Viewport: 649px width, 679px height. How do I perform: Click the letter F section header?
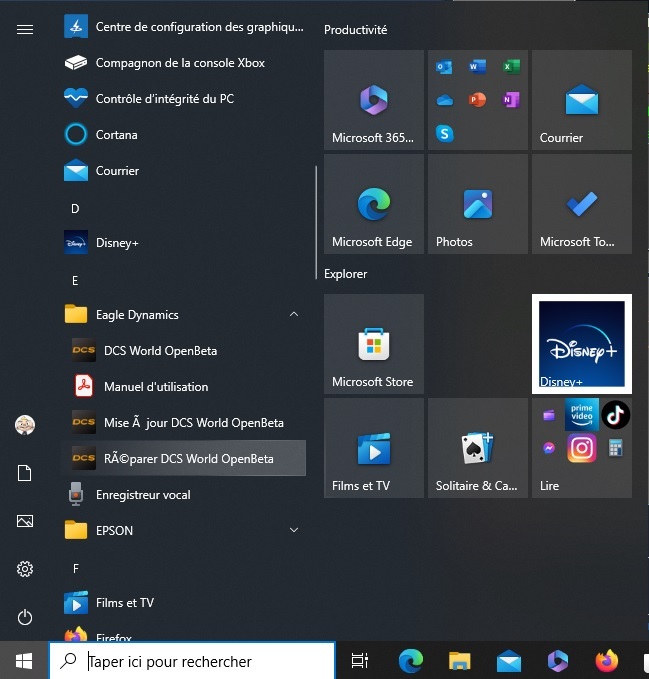pos(75,568)
